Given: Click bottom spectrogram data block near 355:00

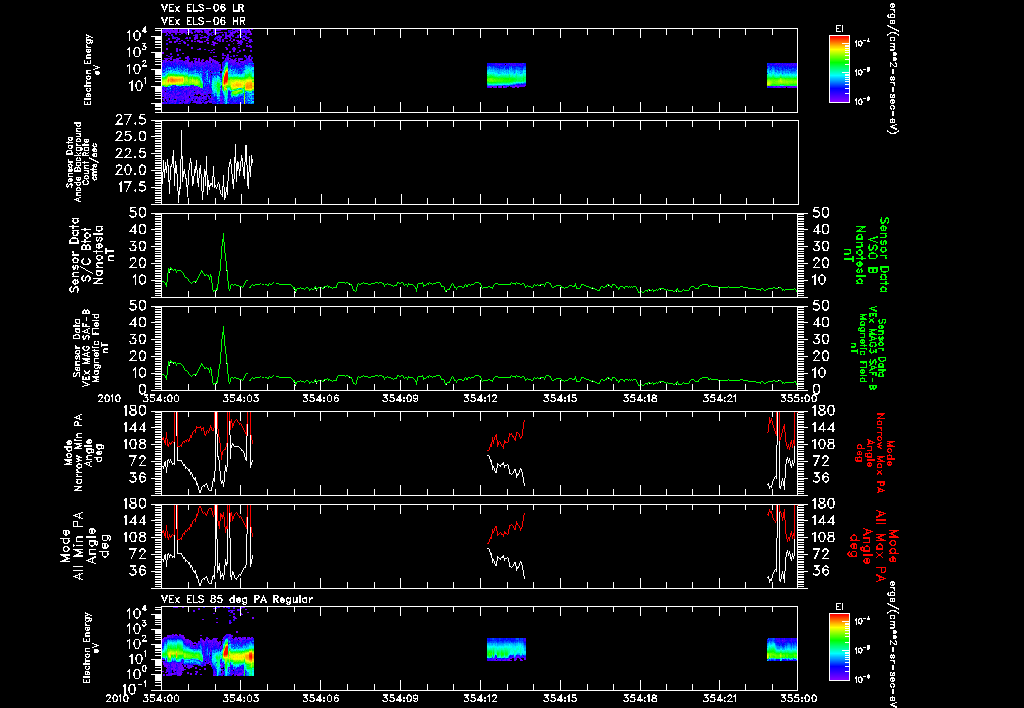Looking at the screenshot, I should pos(782,649).
